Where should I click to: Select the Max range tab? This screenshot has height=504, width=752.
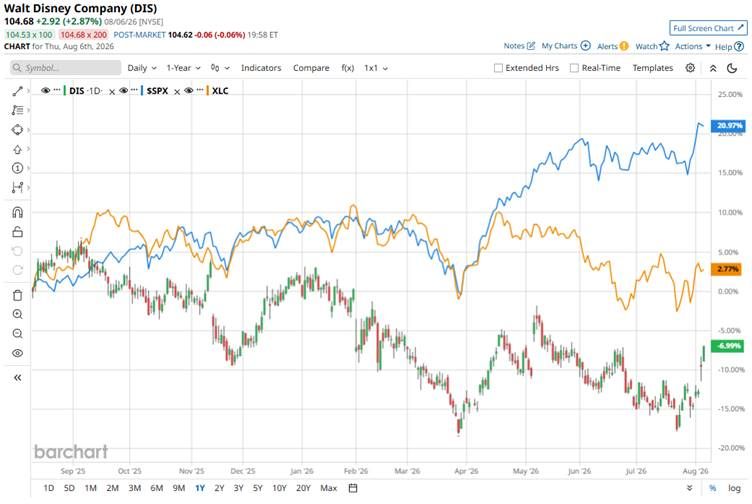coord(329,488)
